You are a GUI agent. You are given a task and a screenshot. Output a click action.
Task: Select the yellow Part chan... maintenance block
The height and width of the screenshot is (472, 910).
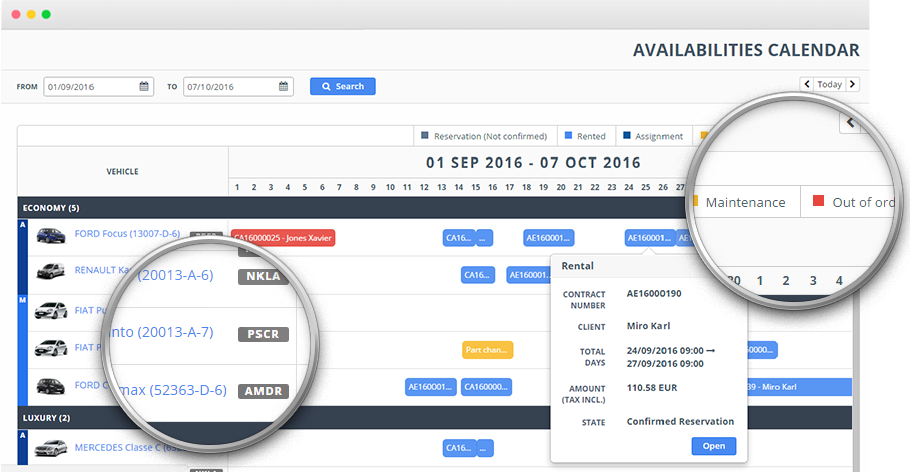coord(488,350)
